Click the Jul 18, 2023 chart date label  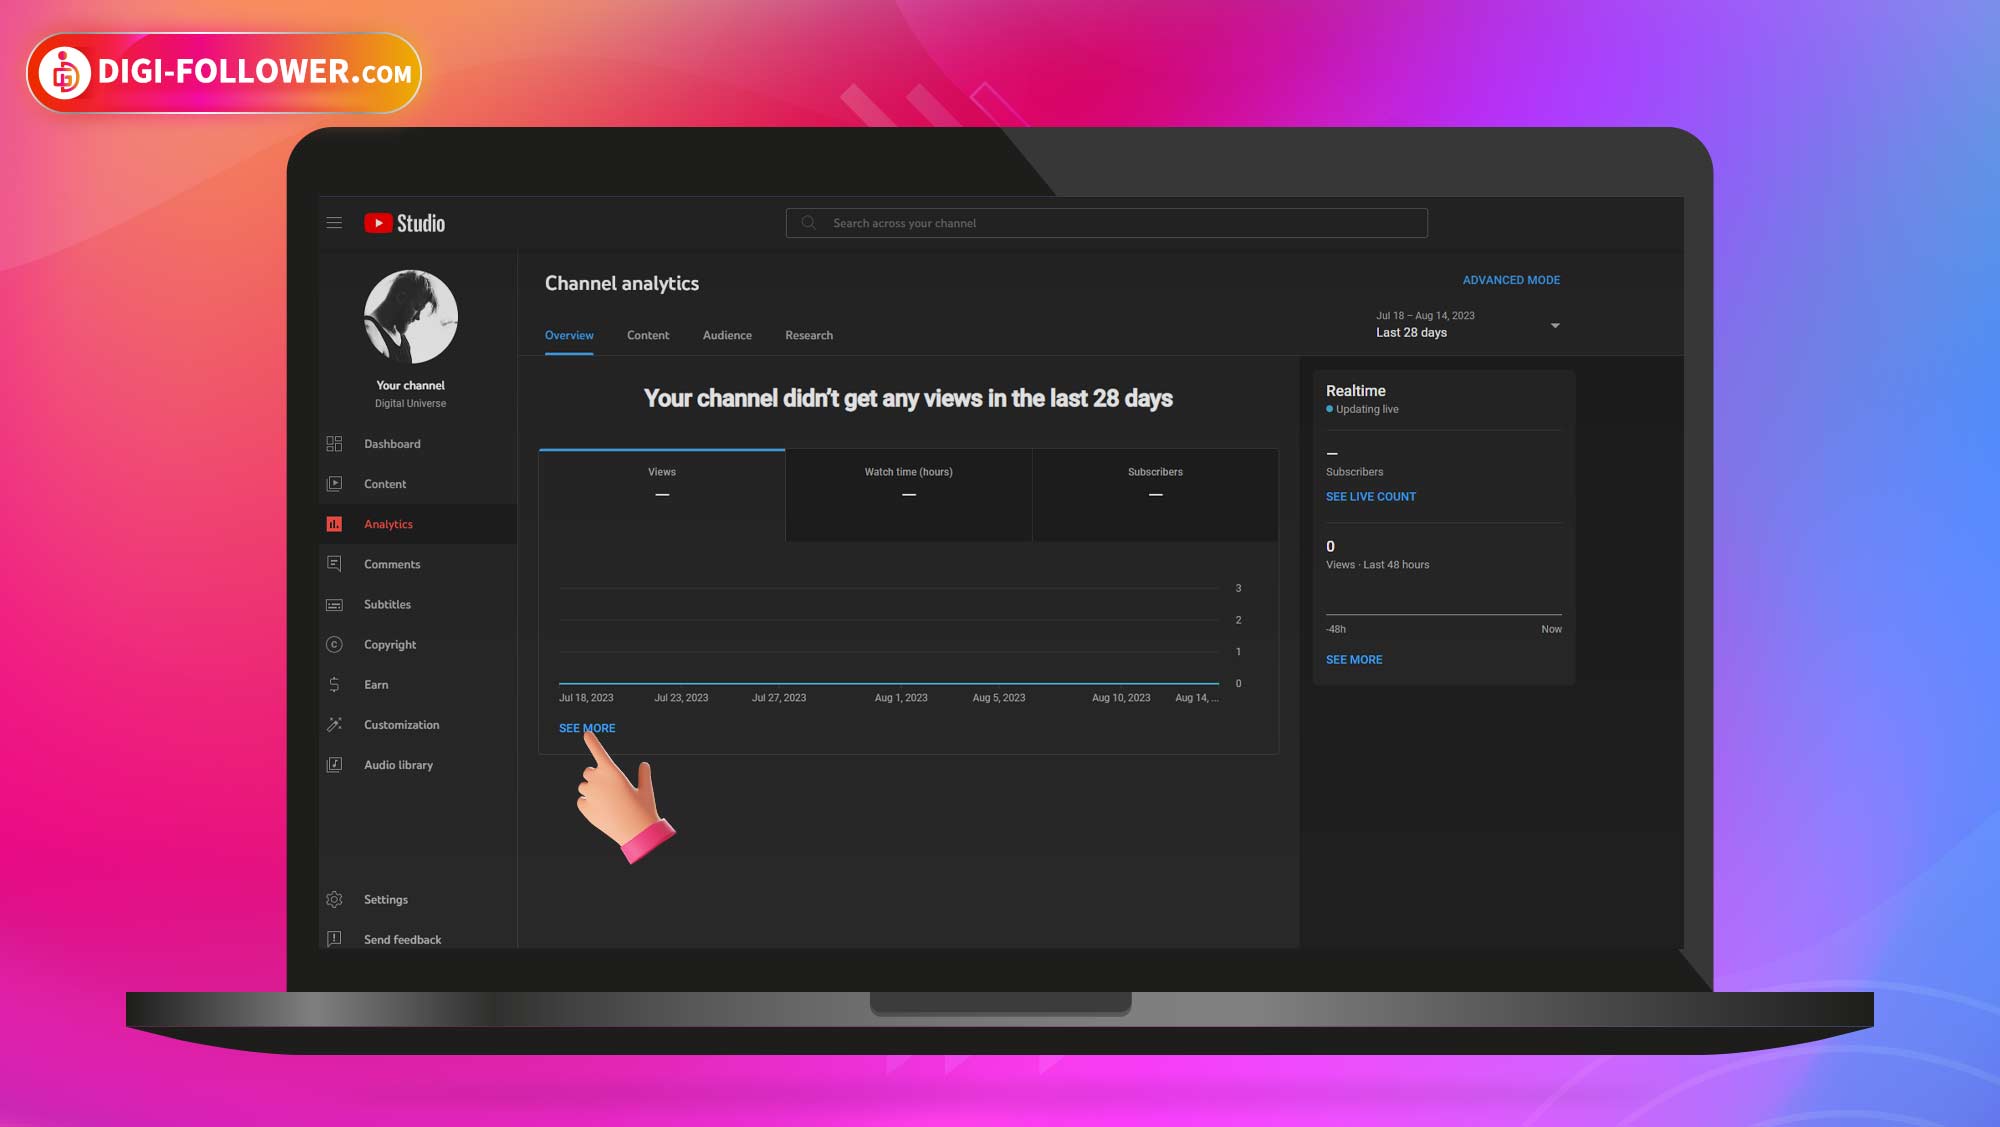pyautogui.click(x=586, y=698)
